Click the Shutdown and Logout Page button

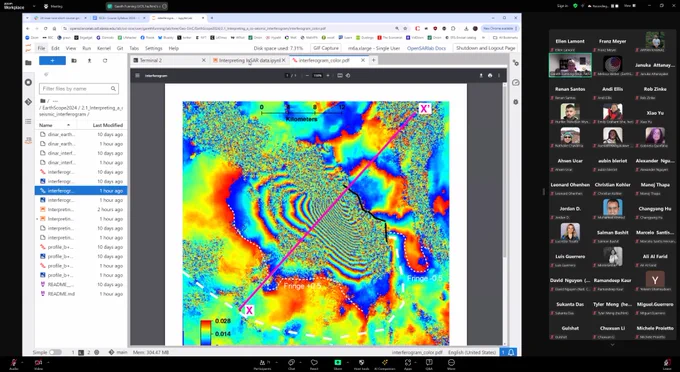(486, 48)
